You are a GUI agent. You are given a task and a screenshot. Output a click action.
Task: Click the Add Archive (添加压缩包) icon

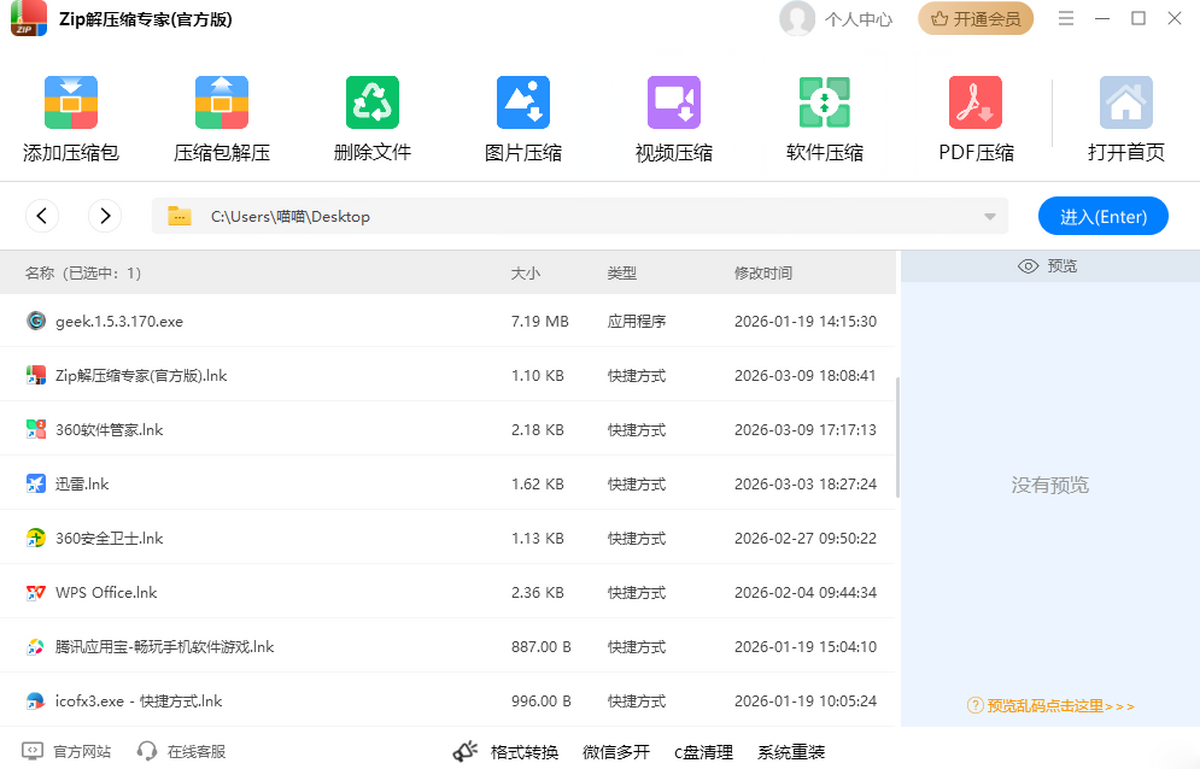pyautogui.click(x=71, y=103)
